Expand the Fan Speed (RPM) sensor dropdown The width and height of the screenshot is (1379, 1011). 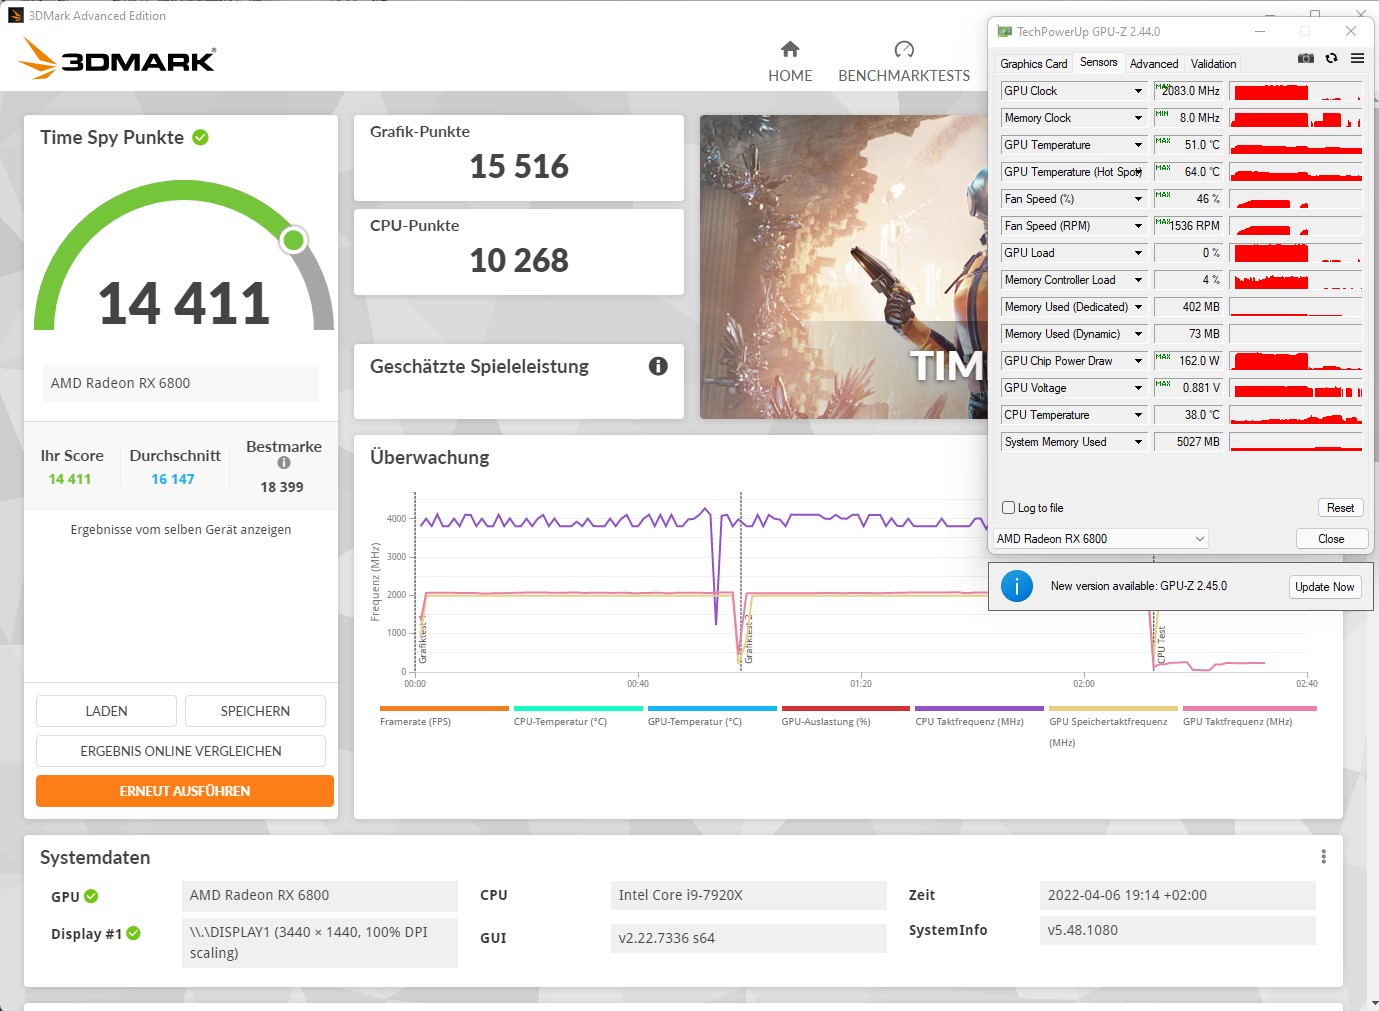coord(1138,226)
